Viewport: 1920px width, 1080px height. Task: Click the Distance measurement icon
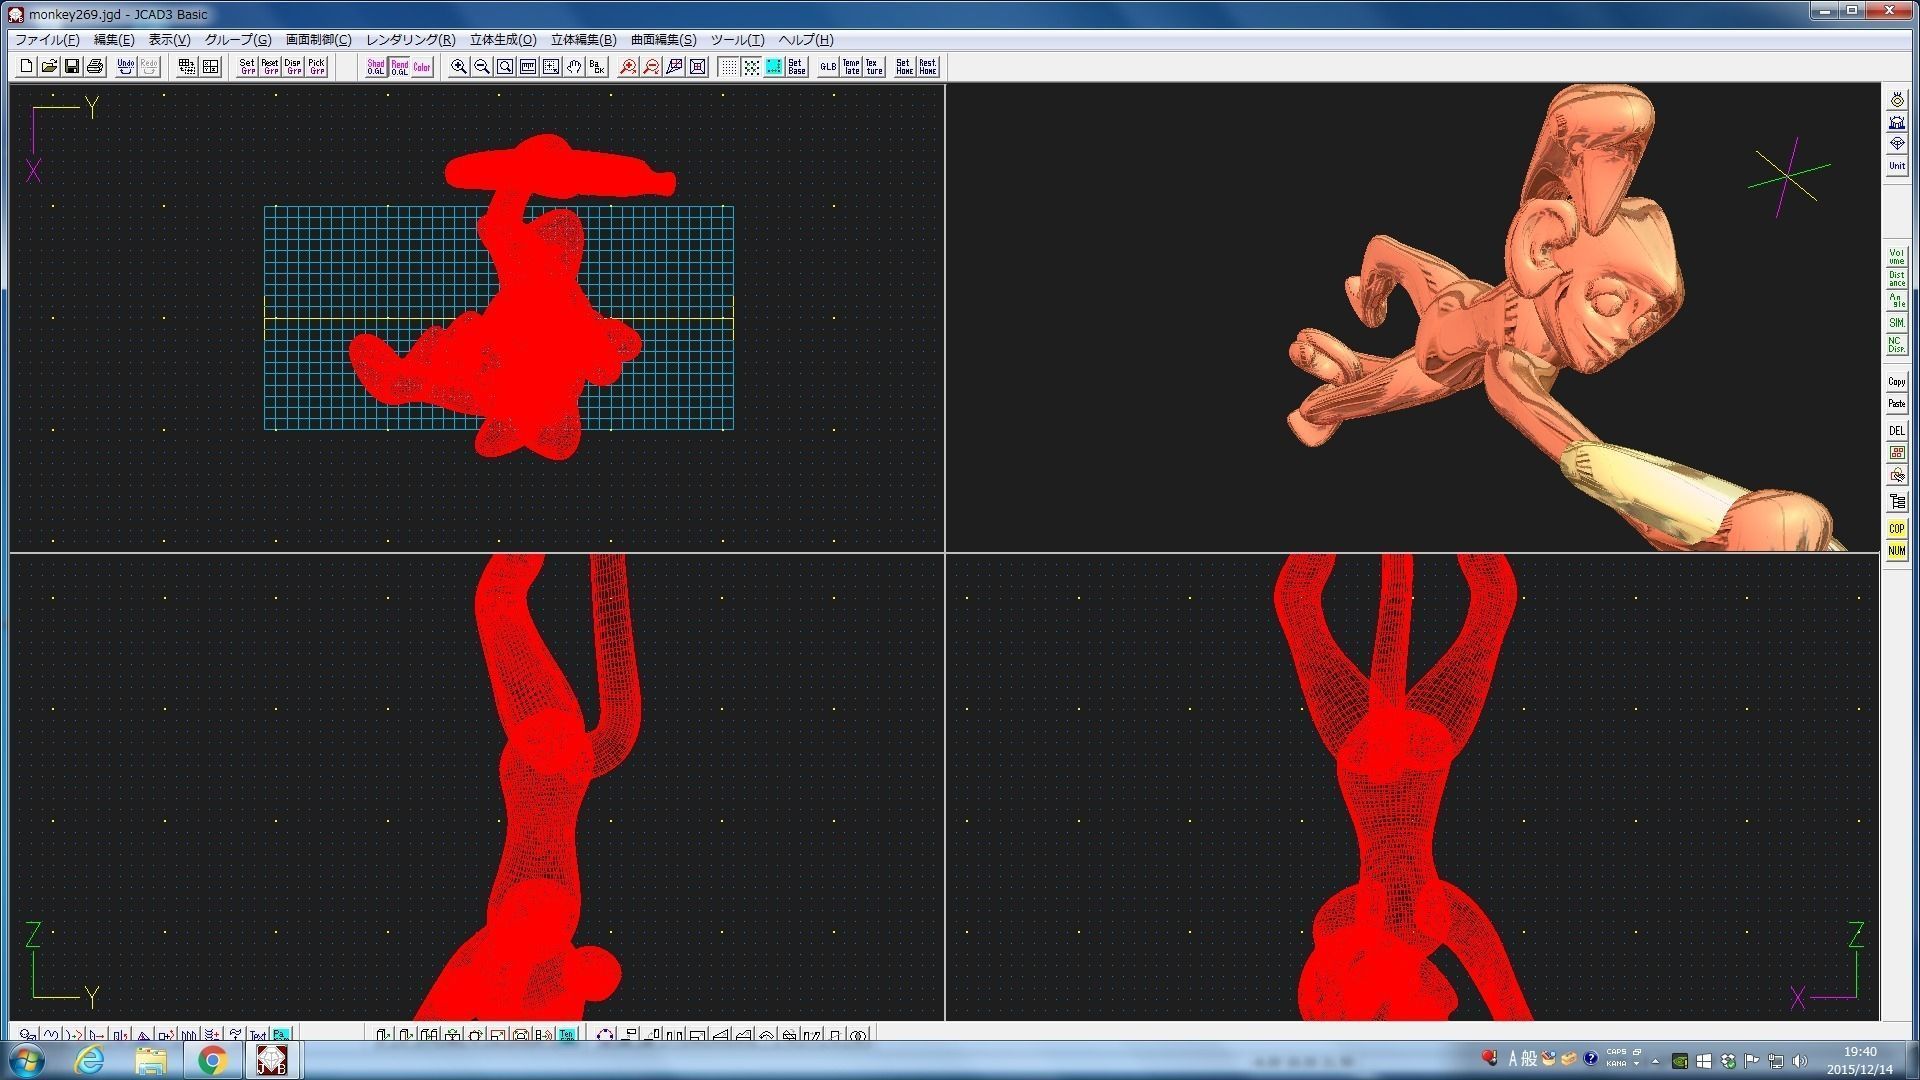point(1896,279)
